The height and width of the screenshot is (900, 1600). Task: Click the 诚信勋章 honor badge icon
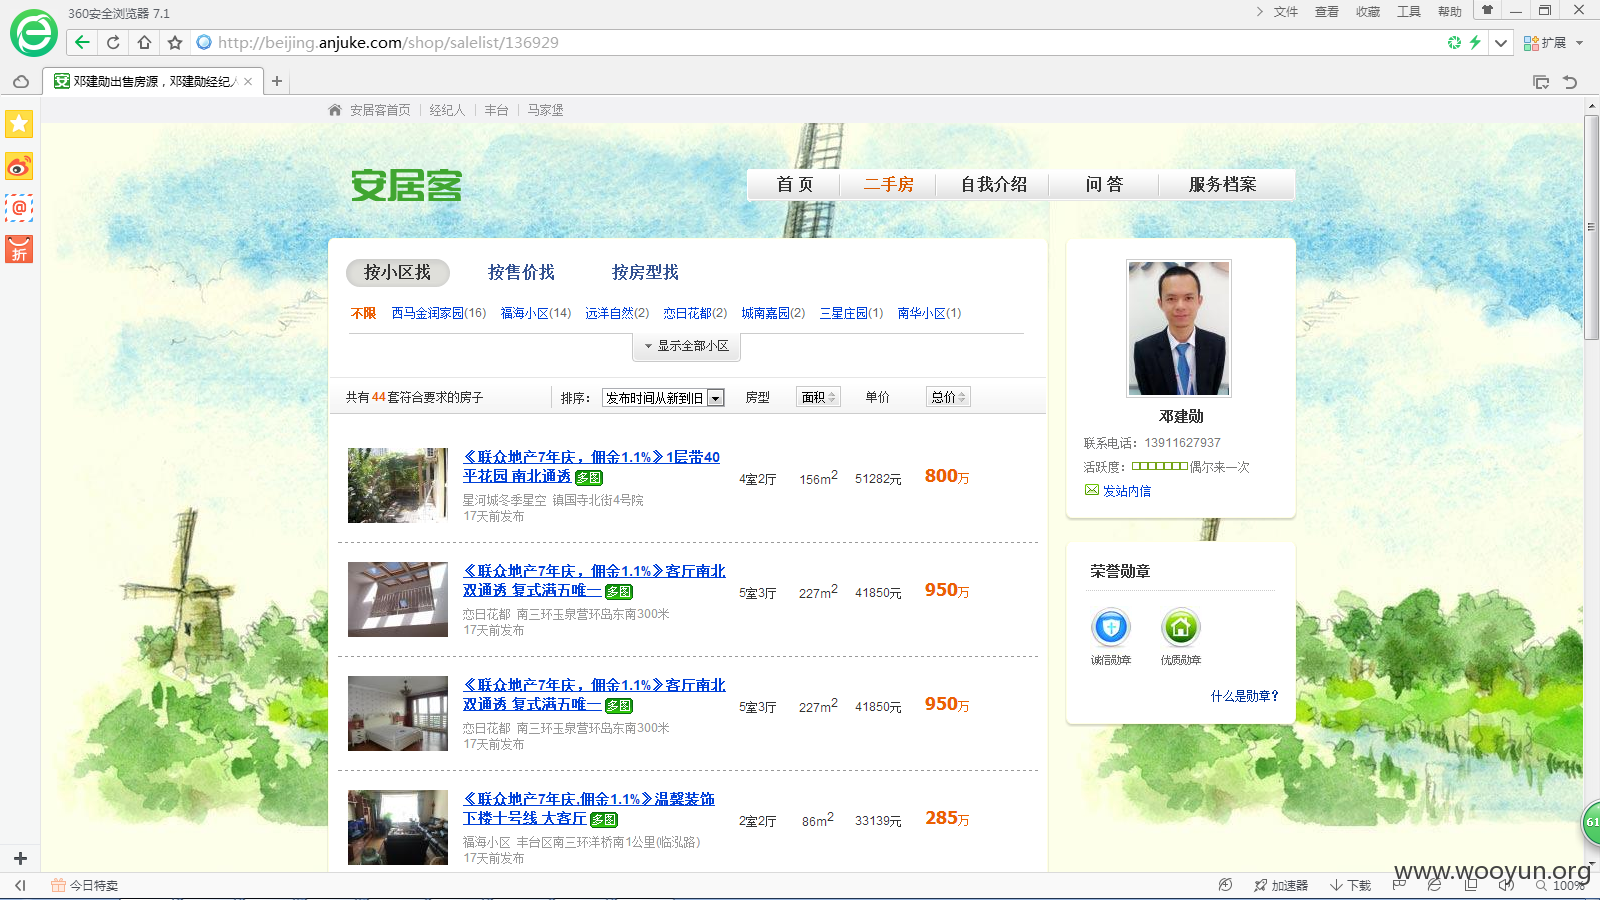1111,628
